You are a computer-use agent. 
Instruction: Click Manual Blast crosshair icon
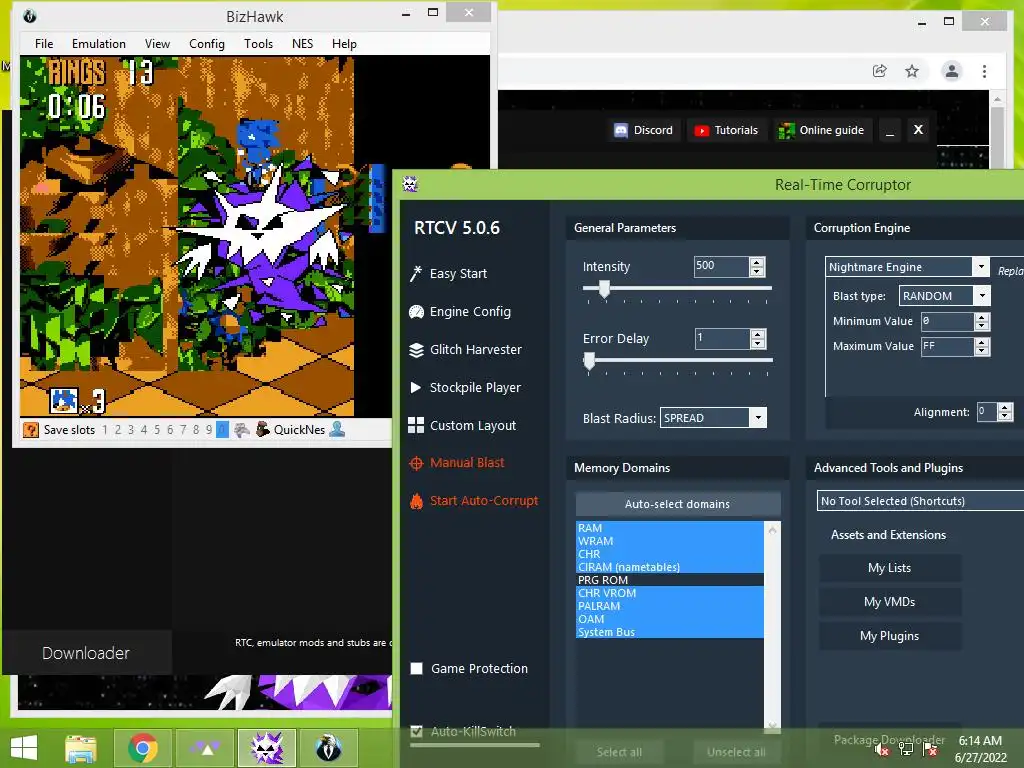click(x=416, y=464)
